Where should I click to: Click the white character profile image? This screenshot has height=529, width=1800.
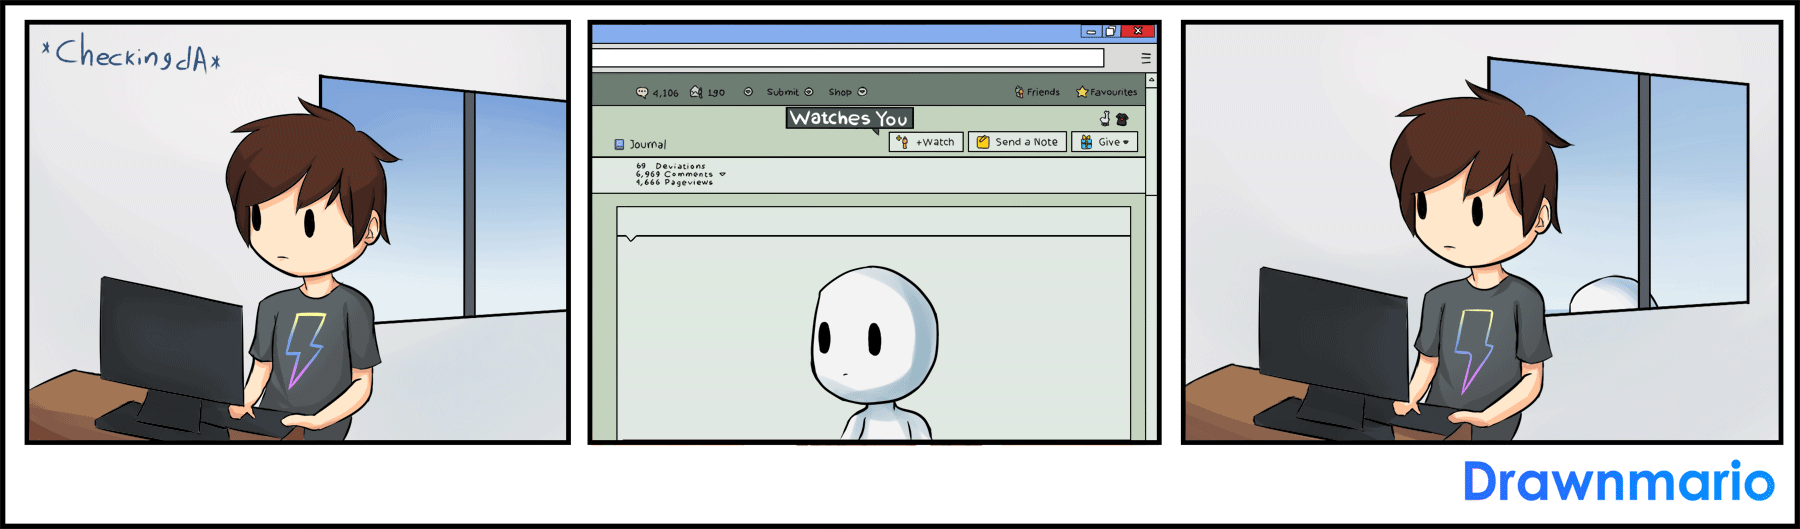coord(874,352)
